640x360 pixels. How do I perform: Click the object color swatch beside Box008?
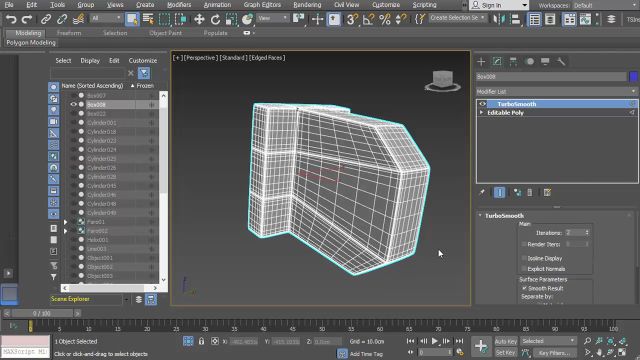pyautogui.click(x=633, y=76)
